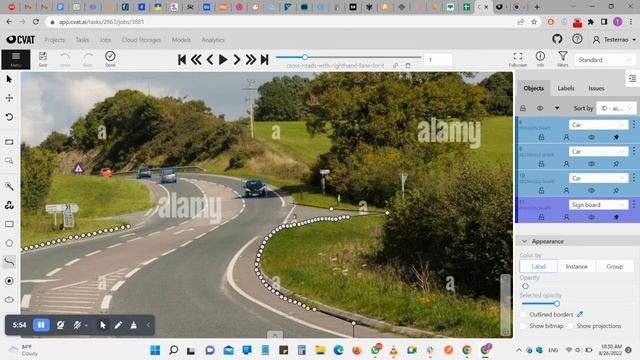Enter Fullscreen mode
Image resolution: width=640 pixels, height=360 pixels.
click(518, 59)
